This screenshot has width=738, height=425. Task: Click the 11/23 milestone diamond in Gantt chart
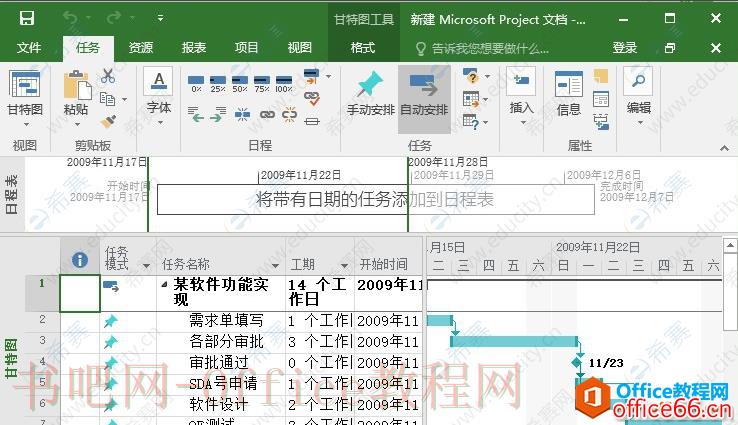coord(577,362)
